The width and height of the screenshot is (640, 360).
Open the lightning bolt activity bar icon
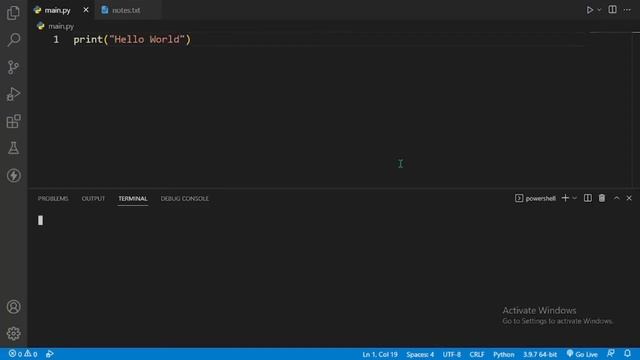coord(13,176)
